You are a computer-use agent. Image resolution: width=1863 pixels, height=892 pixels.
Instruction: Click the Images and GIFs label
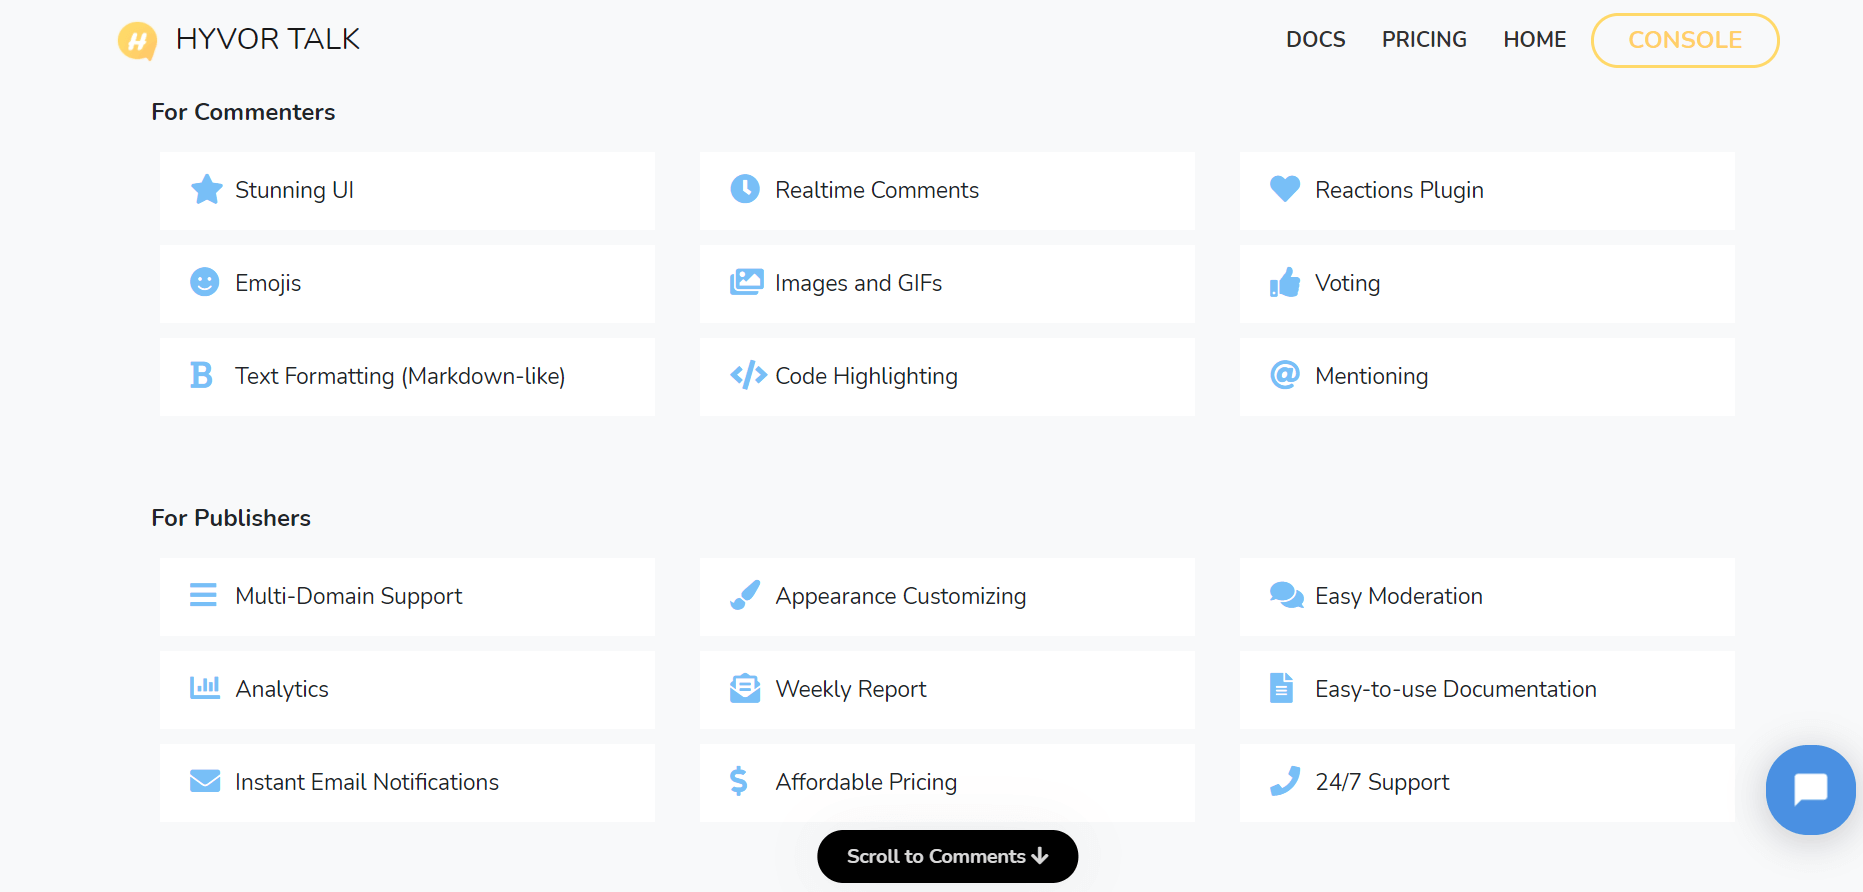858,283
